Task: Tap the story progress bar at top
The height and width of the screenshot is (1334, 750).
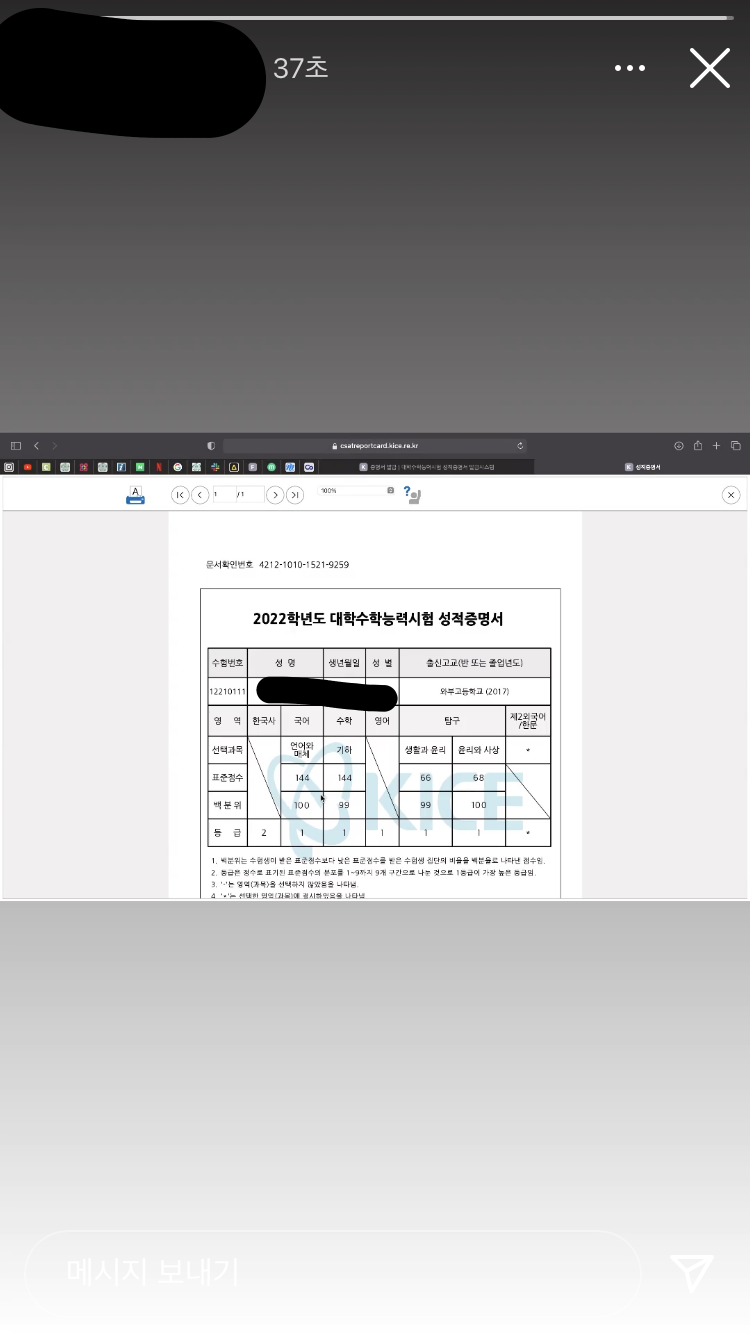Action: pyautogui.click(x=375, y=18)
